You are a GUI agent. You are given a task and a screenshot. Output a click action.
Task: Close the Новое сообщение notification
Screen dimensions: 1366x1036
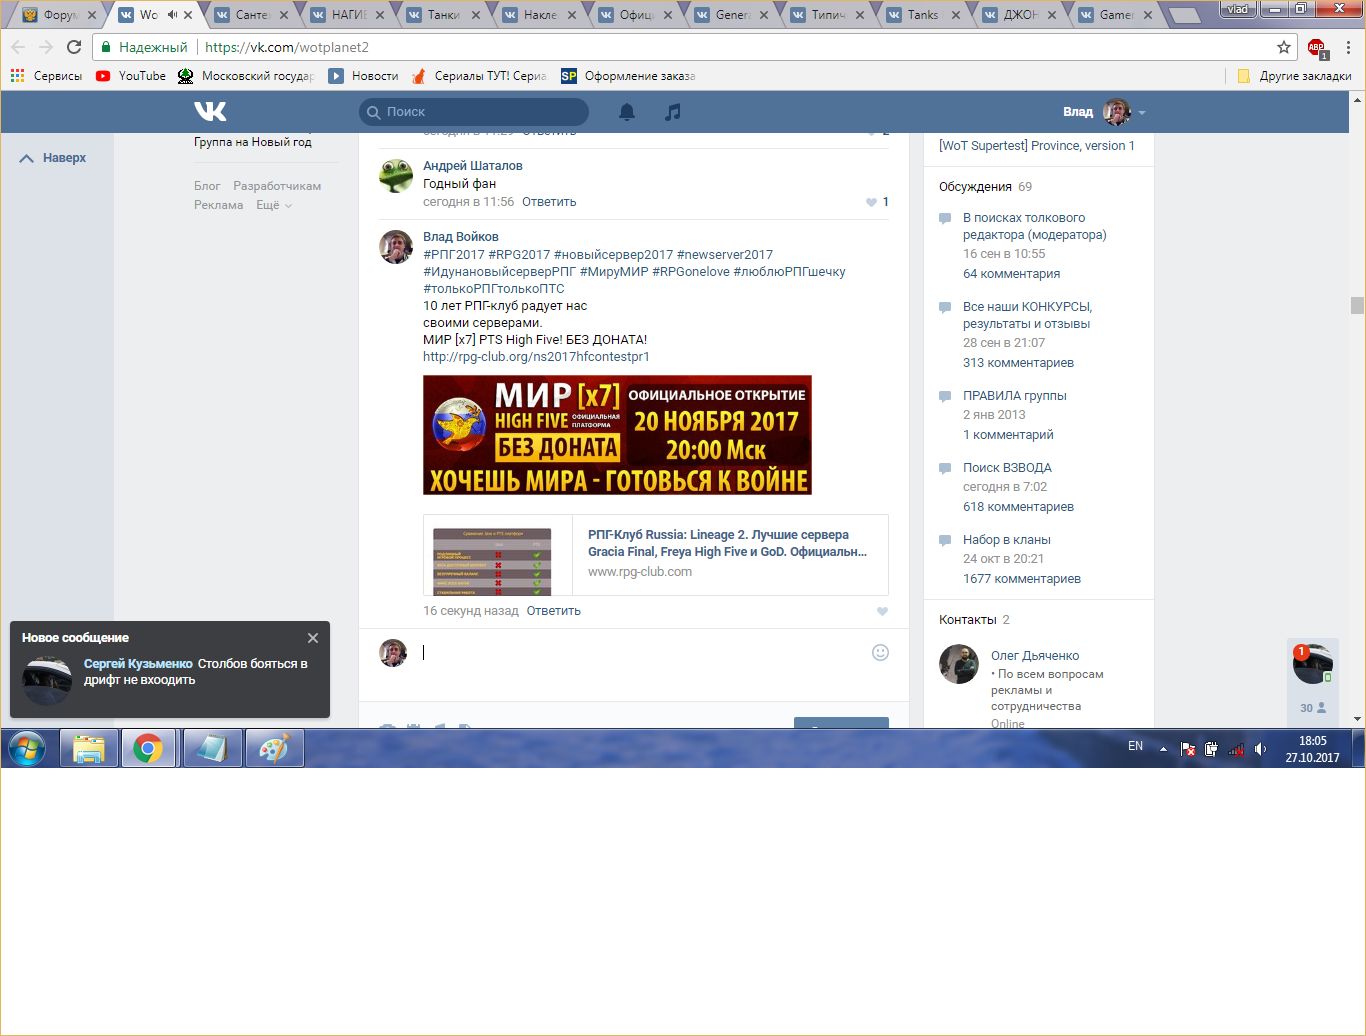click(313, 638)
